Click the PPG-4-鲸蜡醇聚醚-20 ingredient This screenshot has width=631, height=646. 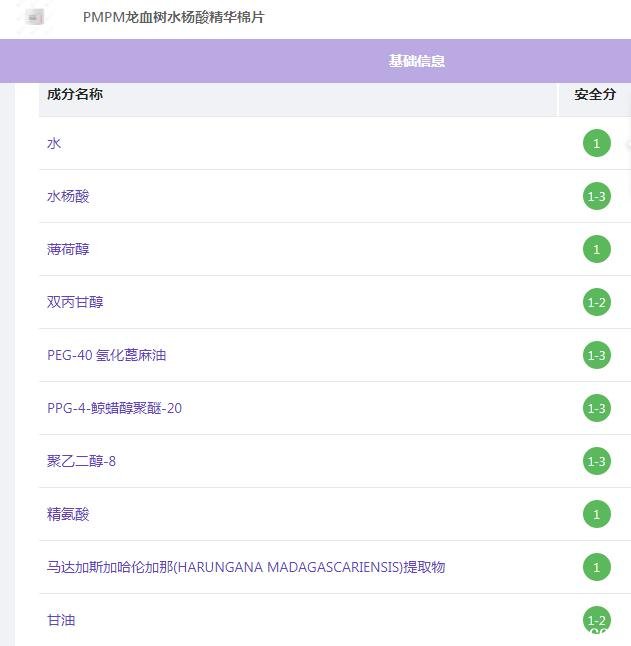pos(114,408)
